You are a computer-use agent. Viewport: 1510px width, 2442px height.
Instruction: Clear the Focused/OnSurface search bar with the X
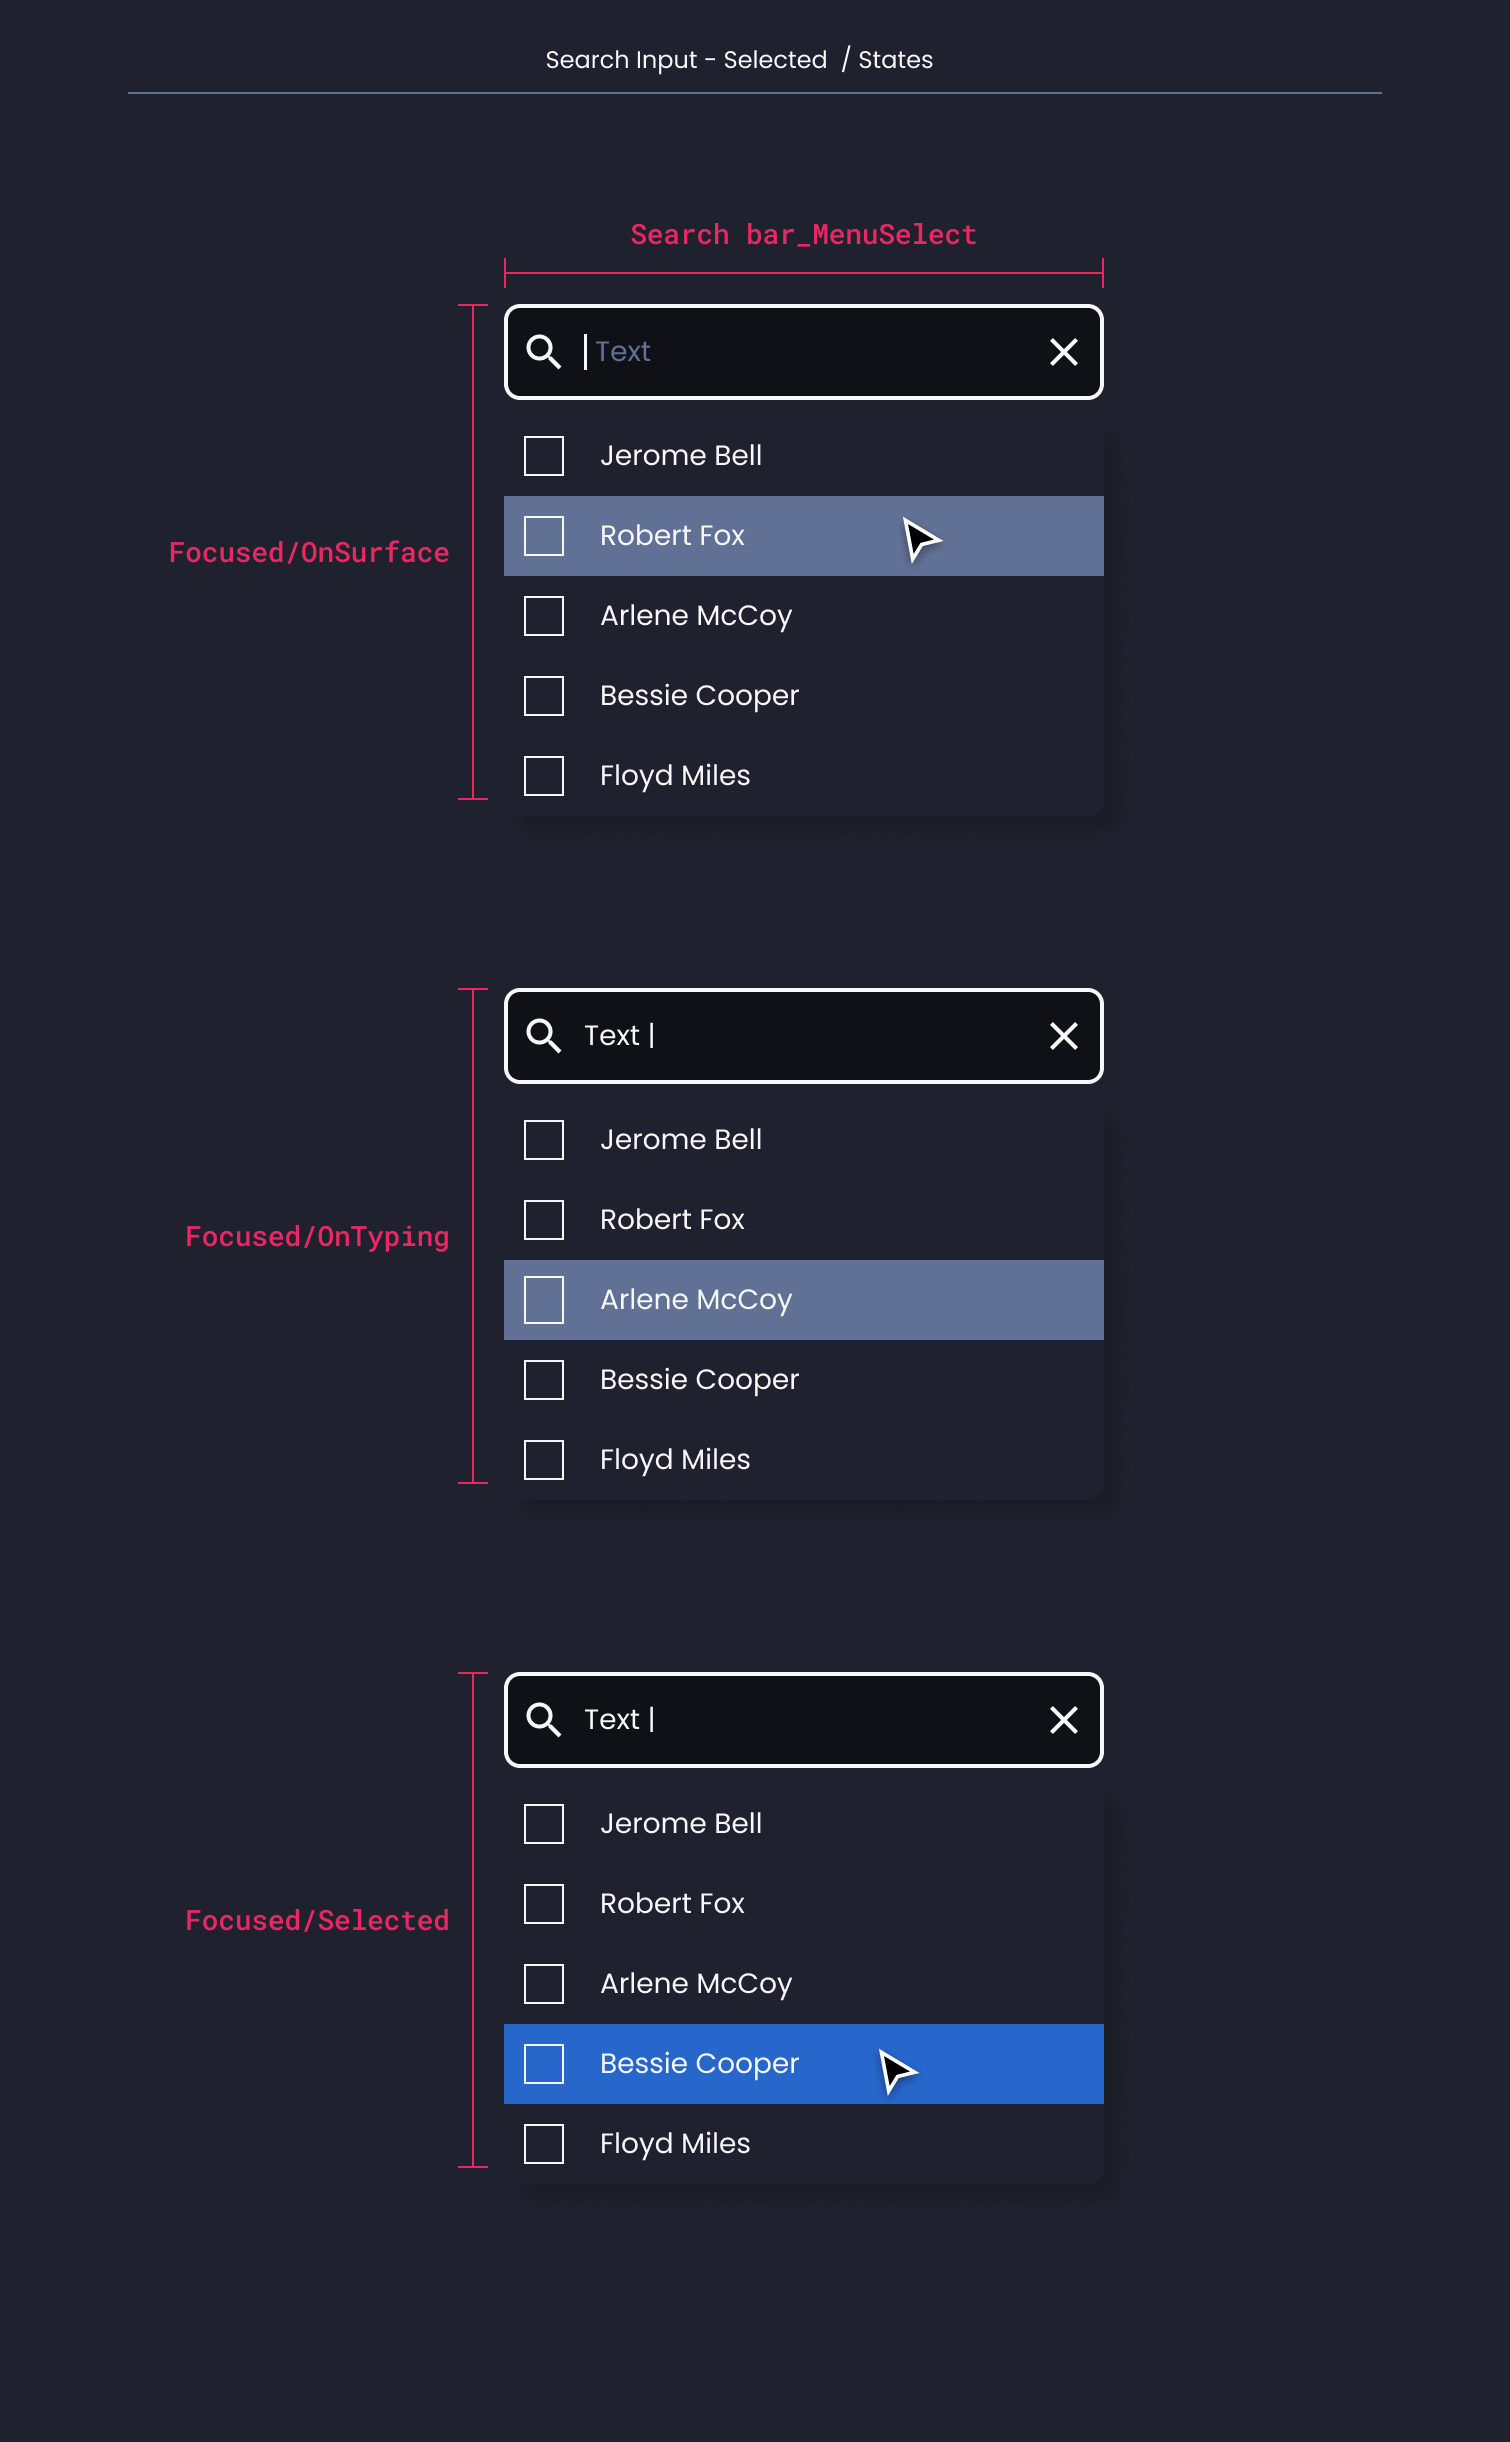click(1064, 352)
